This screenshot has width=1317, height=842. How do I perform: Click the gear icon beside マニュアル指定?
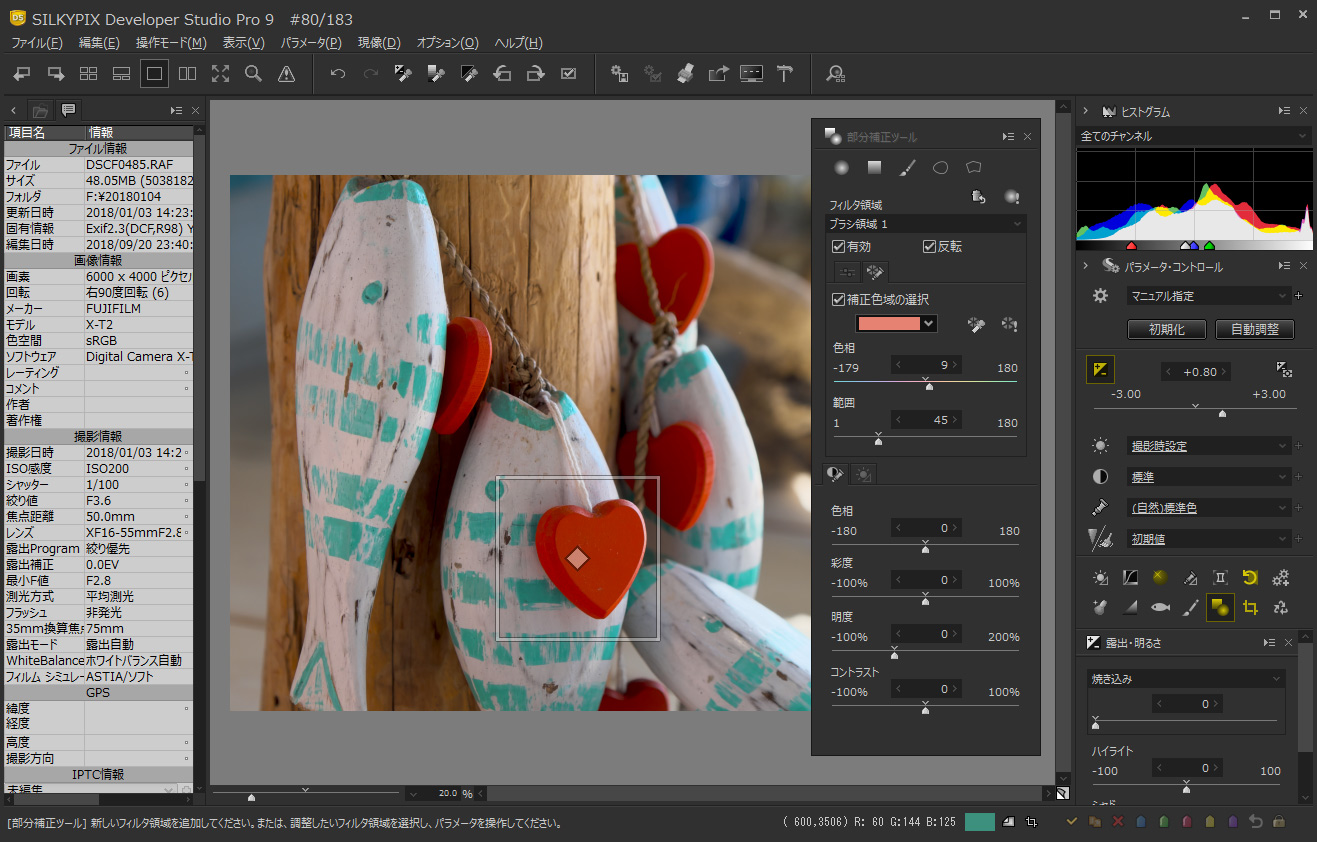pyautogui.click(x=1101, y=296)
